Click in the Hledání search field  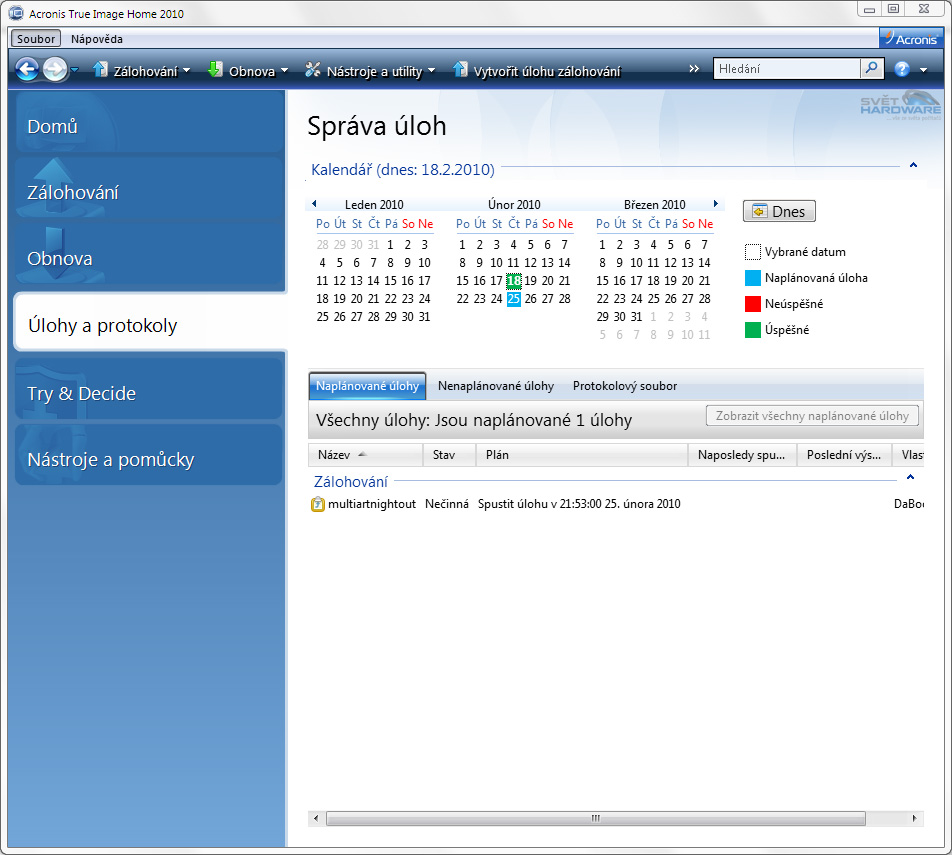point(785,69)
